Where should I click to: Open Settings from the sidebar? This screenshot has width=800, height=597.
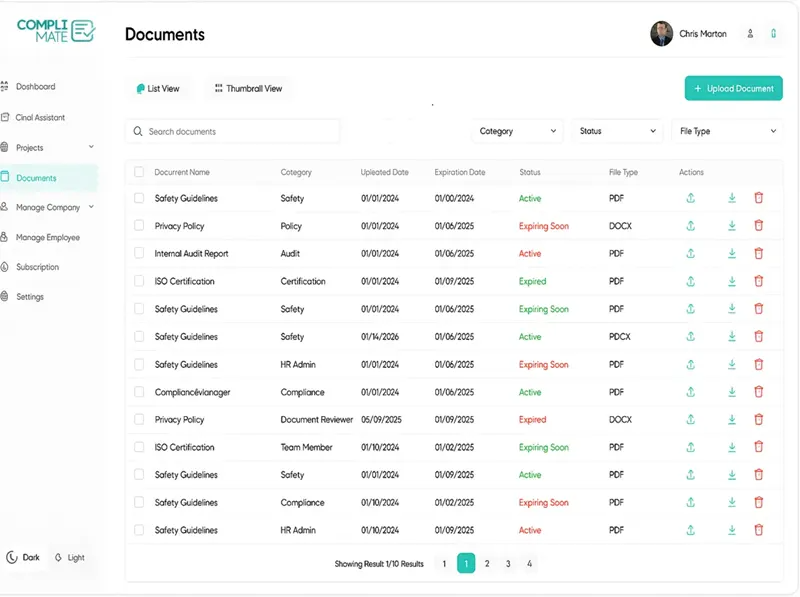30,296
